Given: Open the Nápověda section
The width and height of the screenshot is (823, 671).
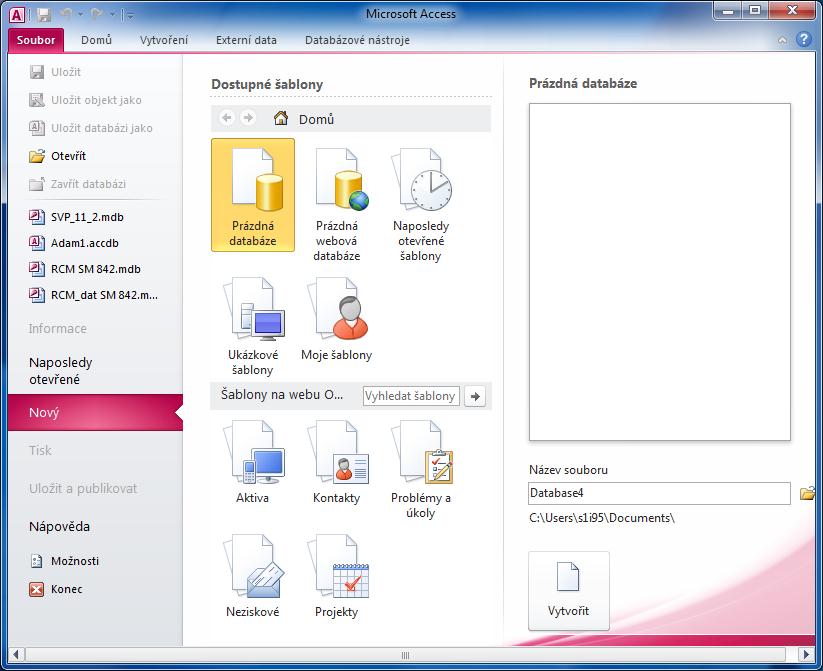Looking at the screenshot, I should point(59,527).
